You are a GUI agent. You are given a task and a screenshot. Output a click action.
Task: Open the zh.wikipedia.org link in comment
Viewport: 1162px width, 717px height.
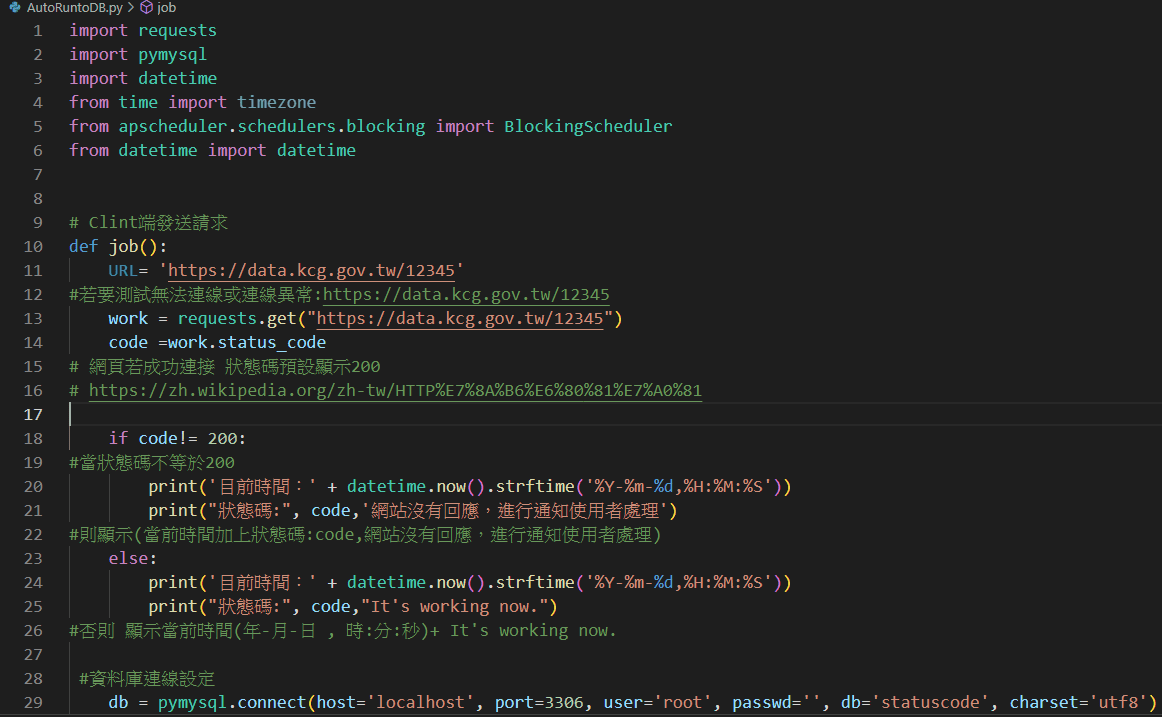pyautogui.click(x=395, y=390)
